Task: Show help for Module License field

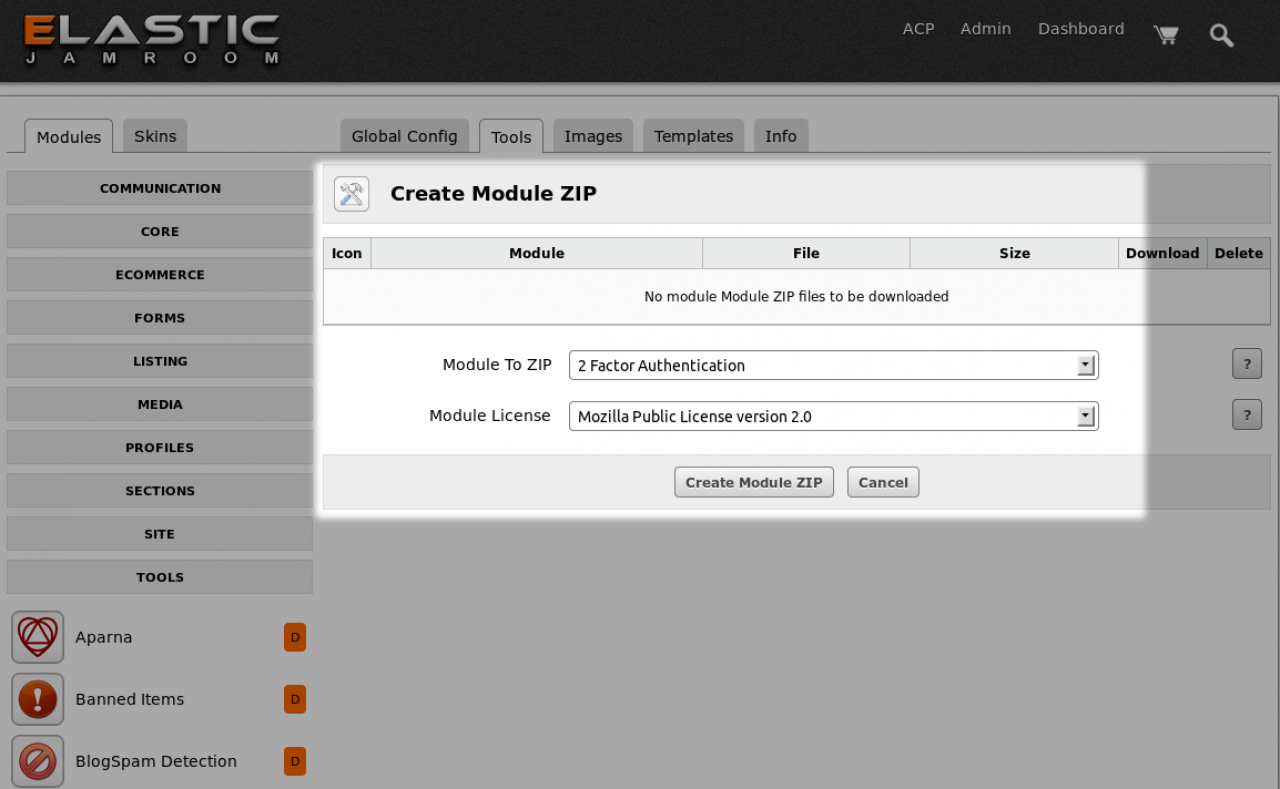Action: click(1246, 415)
